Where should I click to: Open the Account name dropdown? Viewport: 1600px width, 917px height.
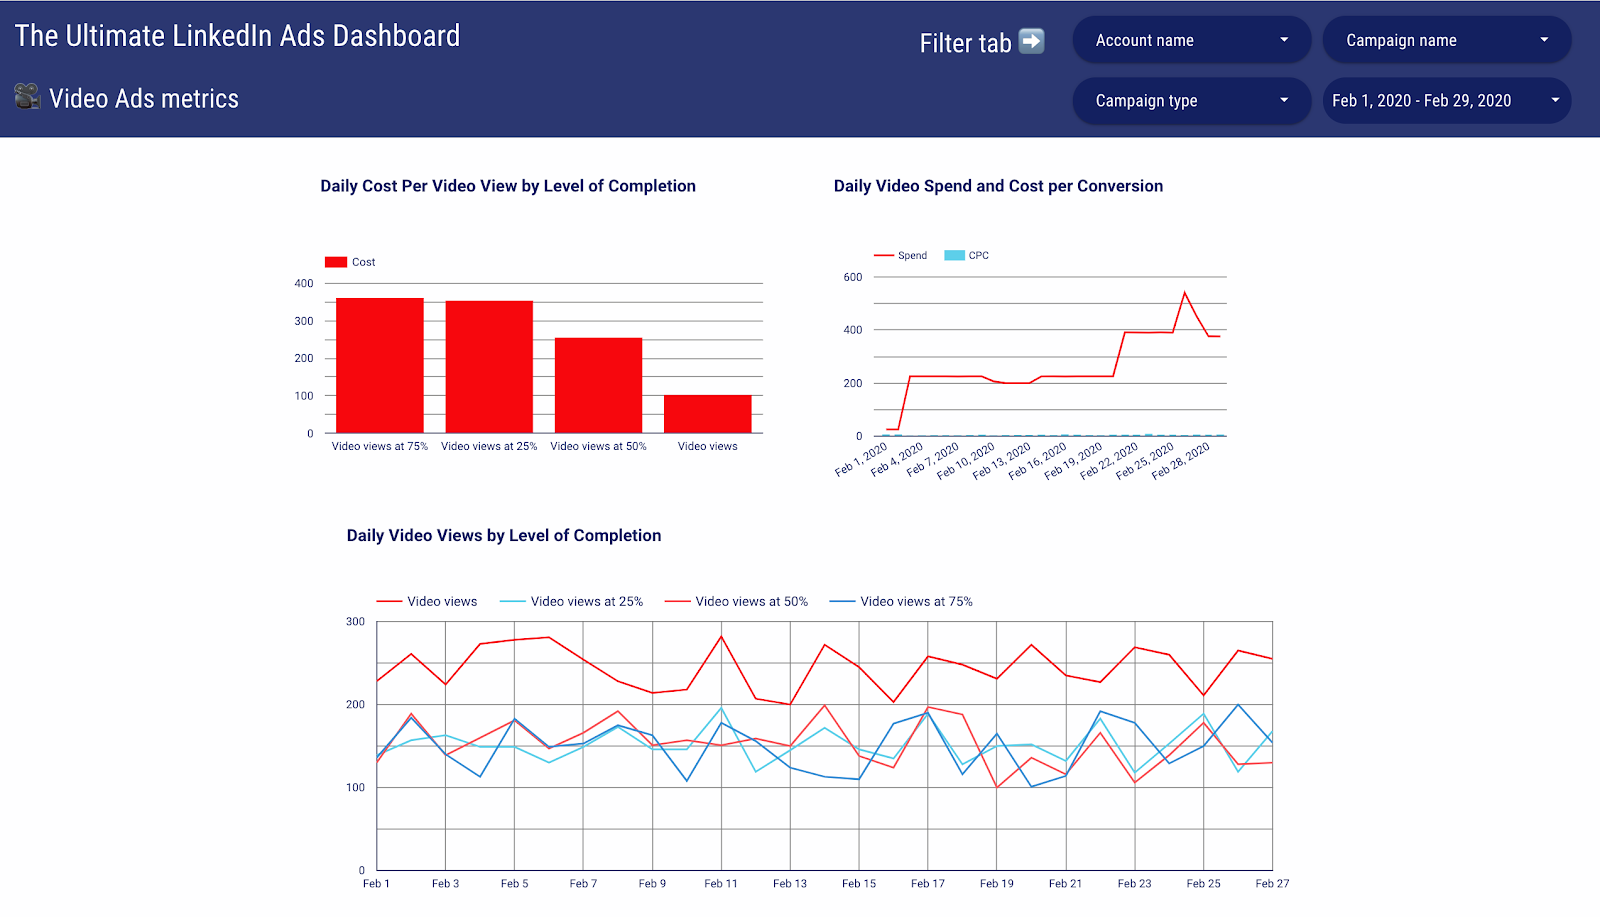tap(1191, 41)
